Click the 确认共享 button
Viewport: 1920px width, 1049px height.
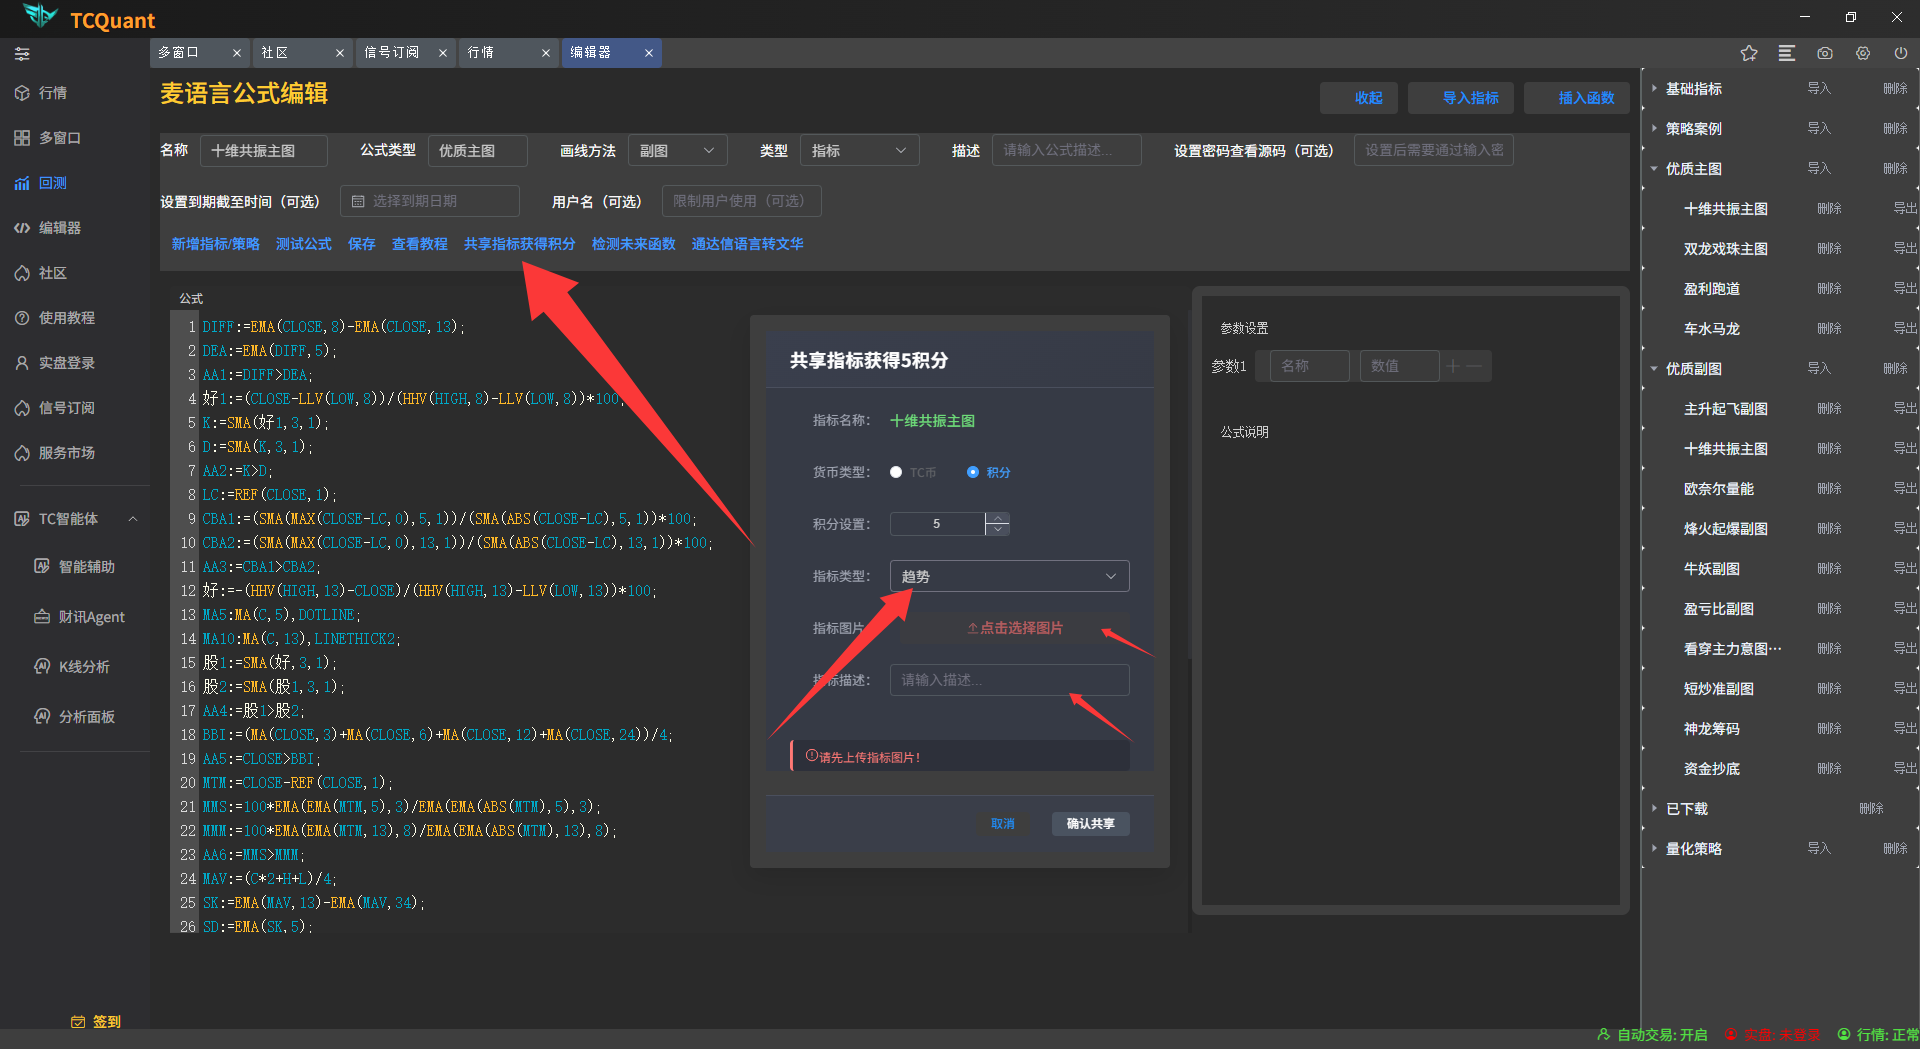tap(1090, 824)
